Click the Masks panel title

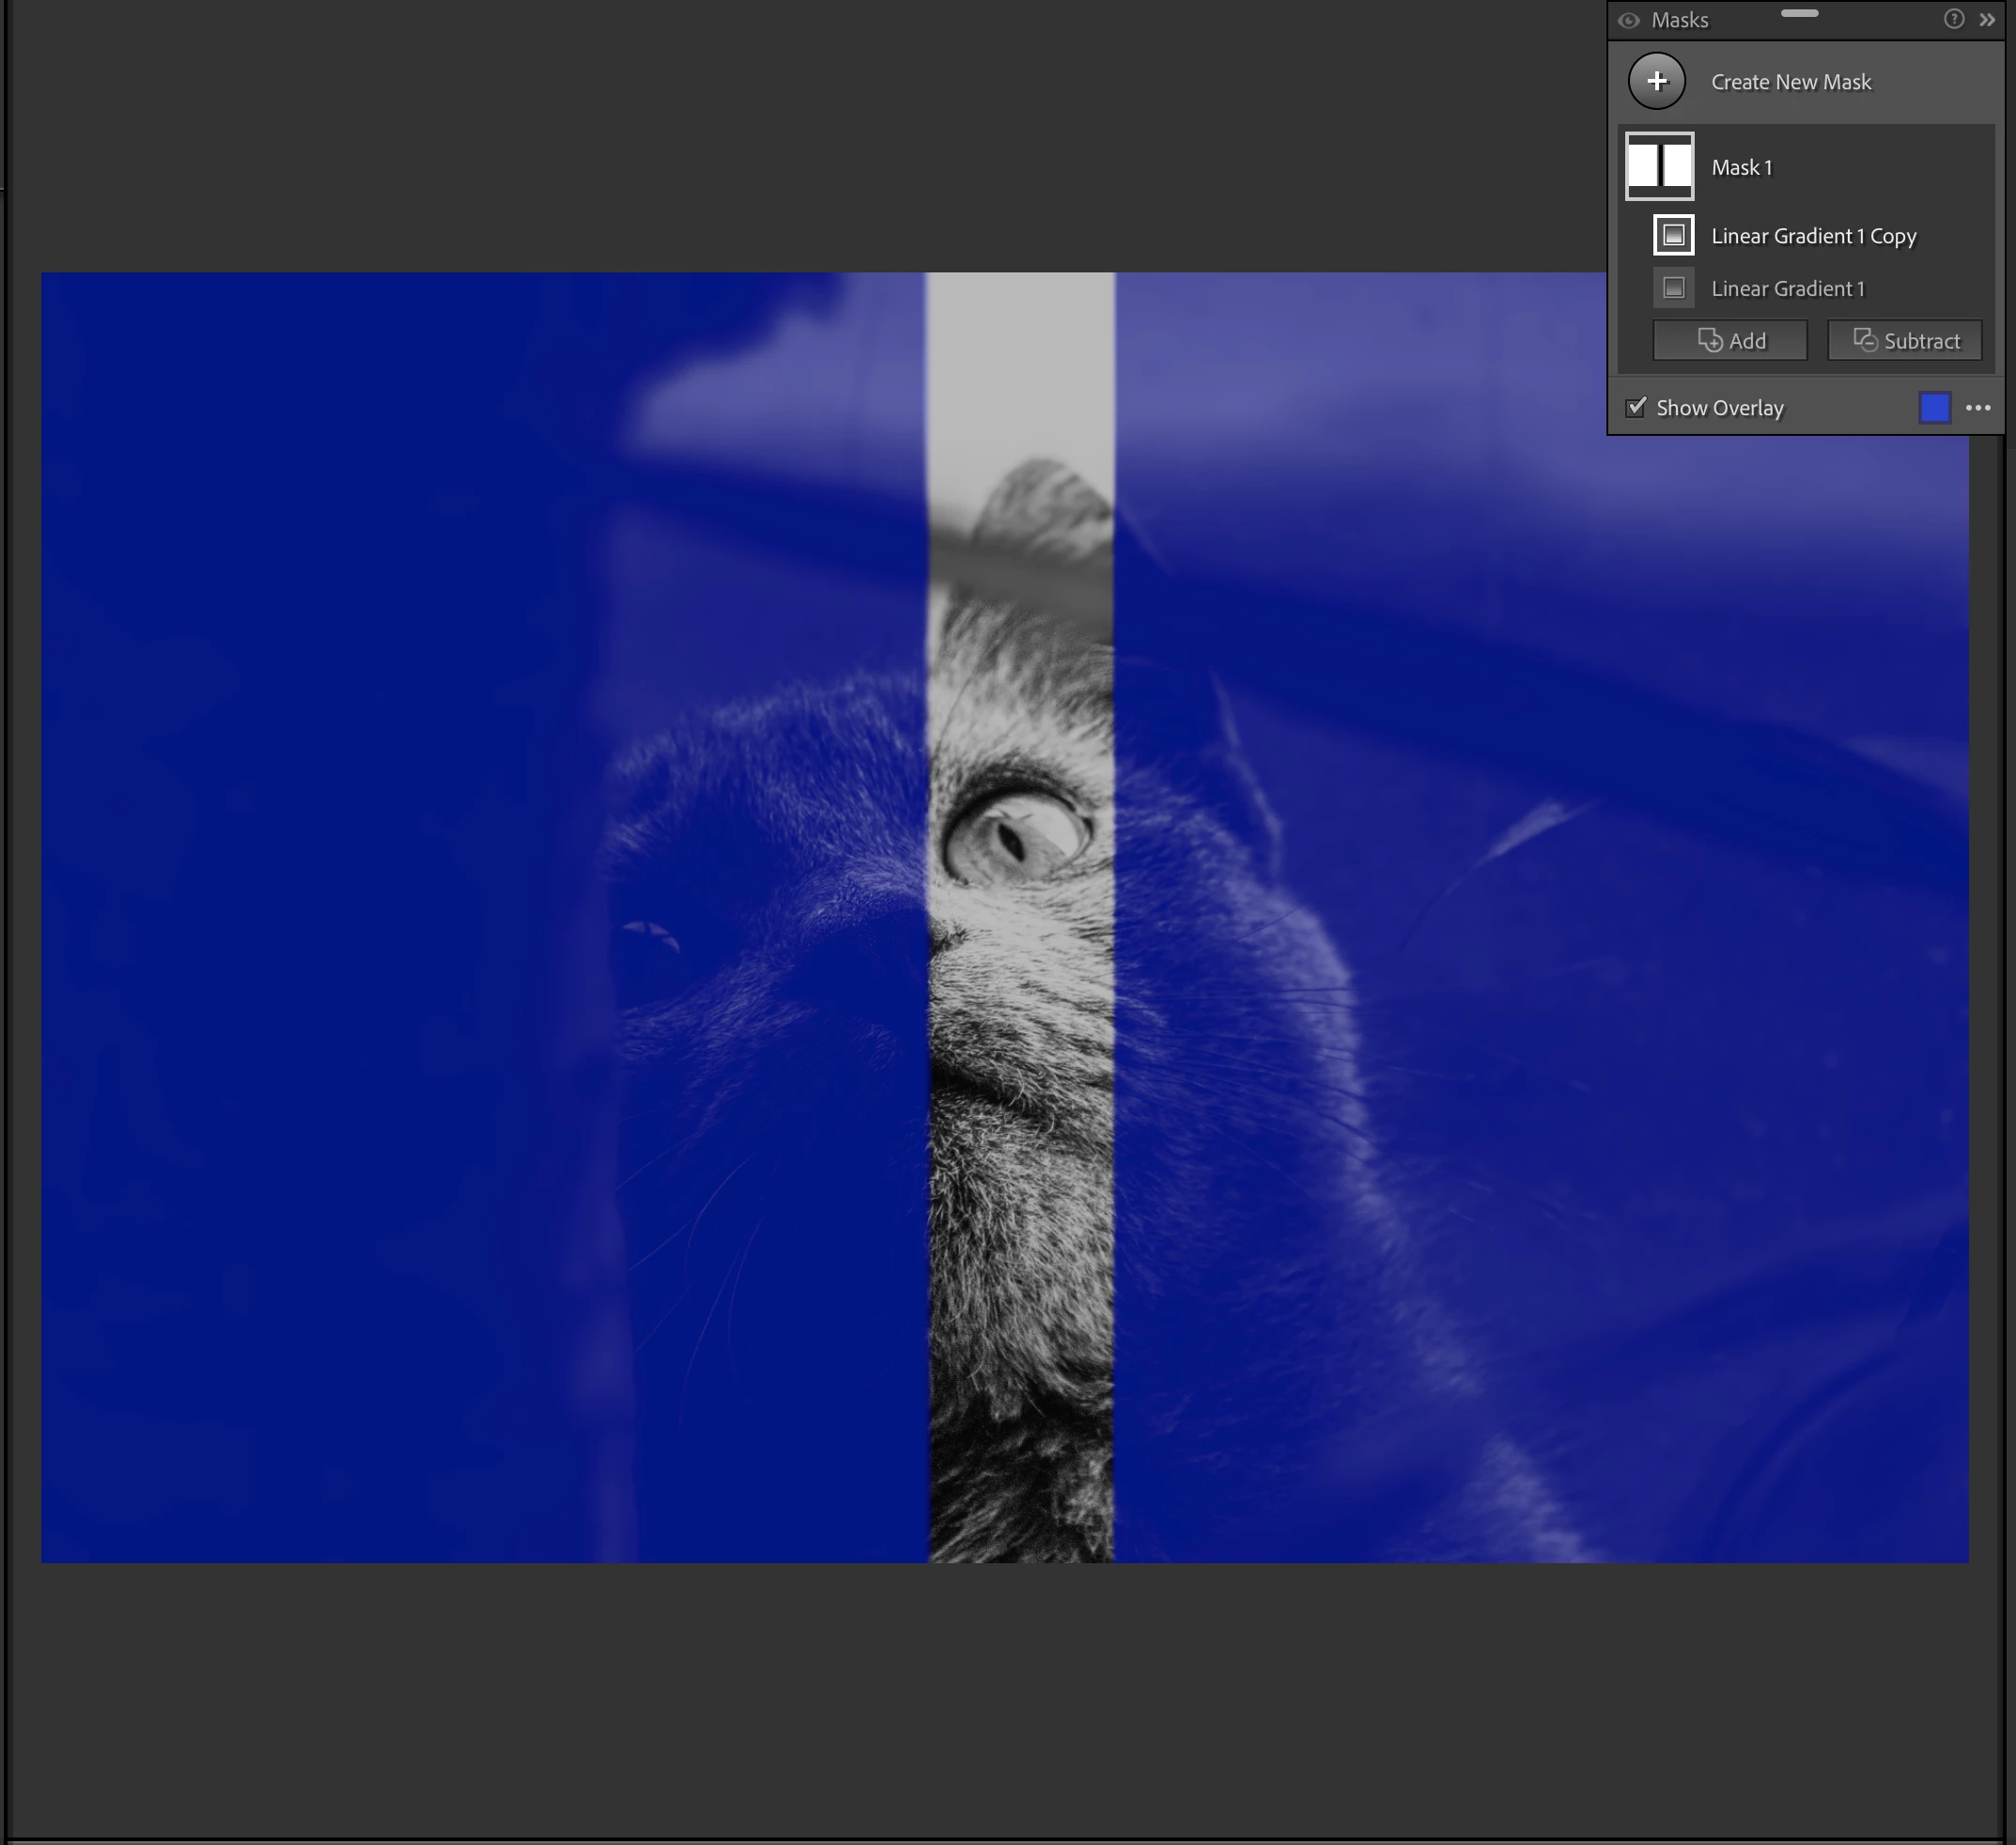pos(1679,20)
